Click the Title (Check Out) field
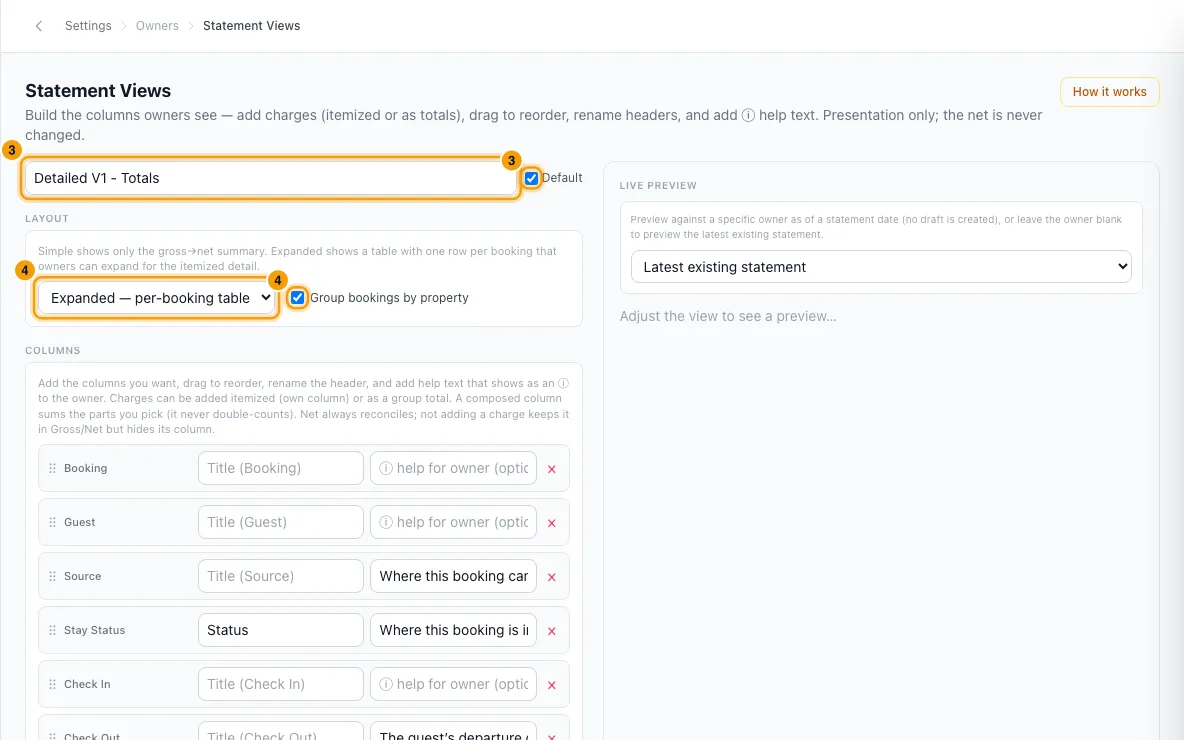The height and width of the screenshot is (740, 1184). pyautogui.click(x=281, y=732)
